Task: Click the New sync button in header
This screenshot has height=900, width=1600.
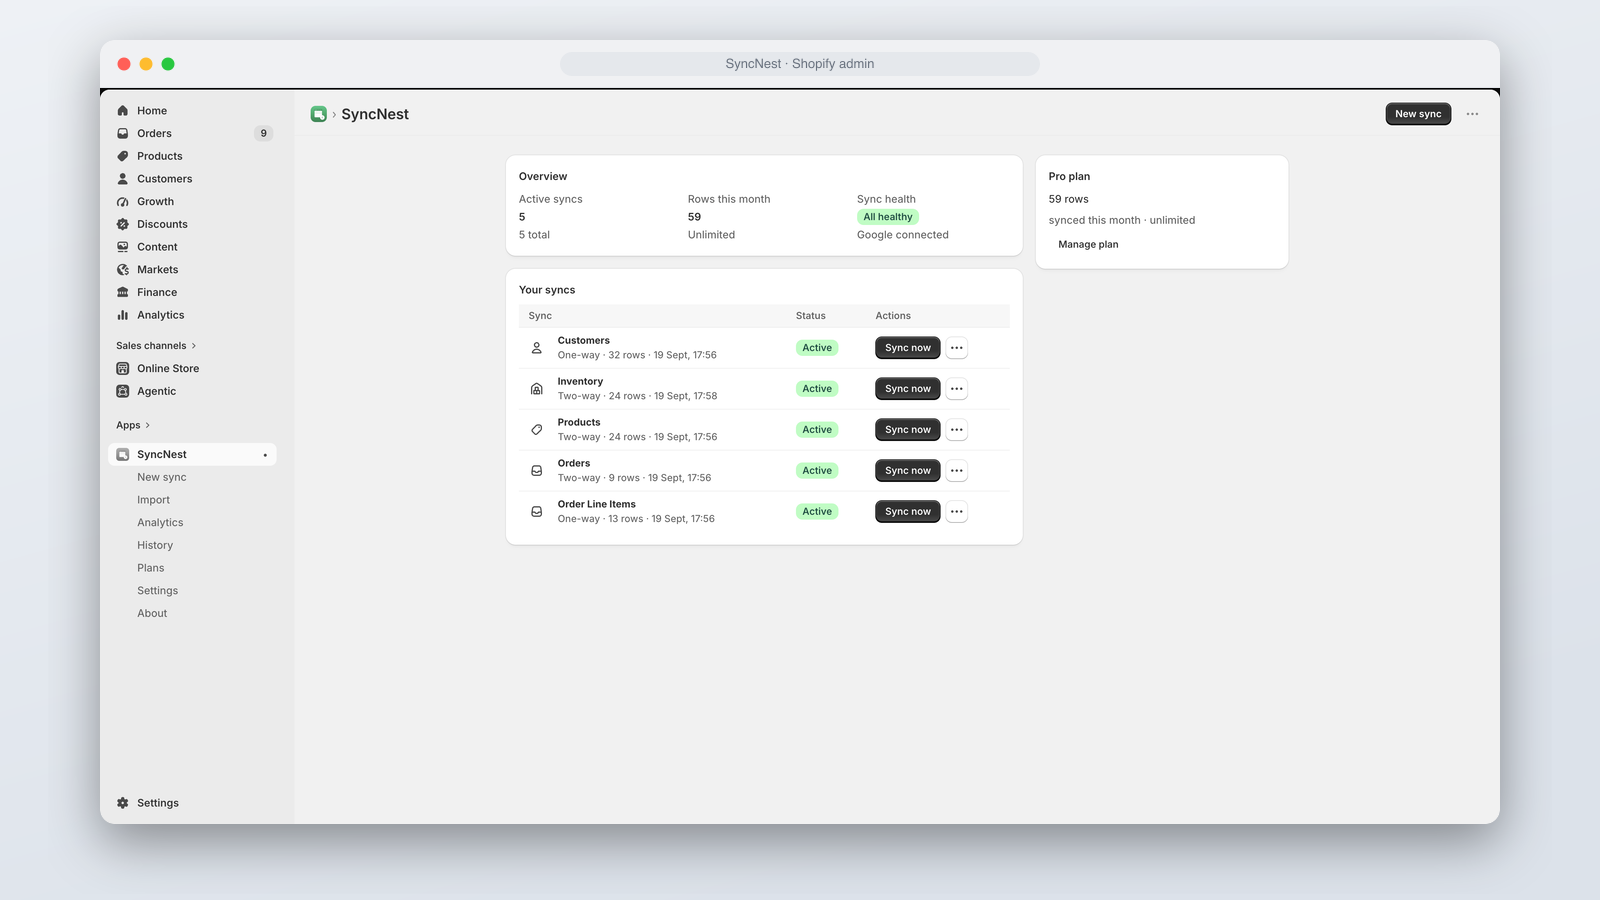Action: pos(1418,114)
